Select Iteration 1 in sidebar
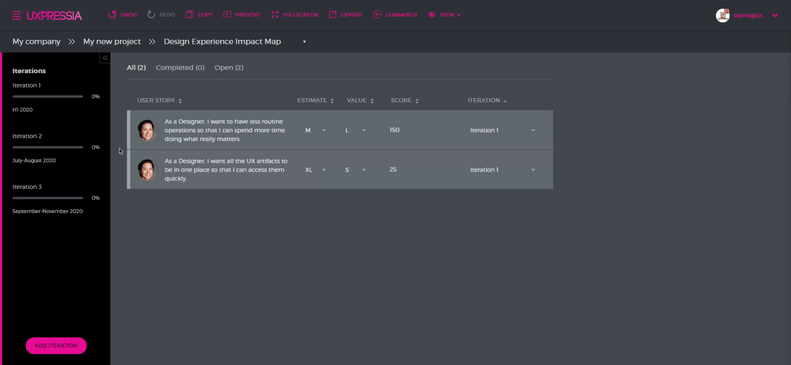This screenshot has height=365, width=791. pyautogui.click(x=27, y=85)
